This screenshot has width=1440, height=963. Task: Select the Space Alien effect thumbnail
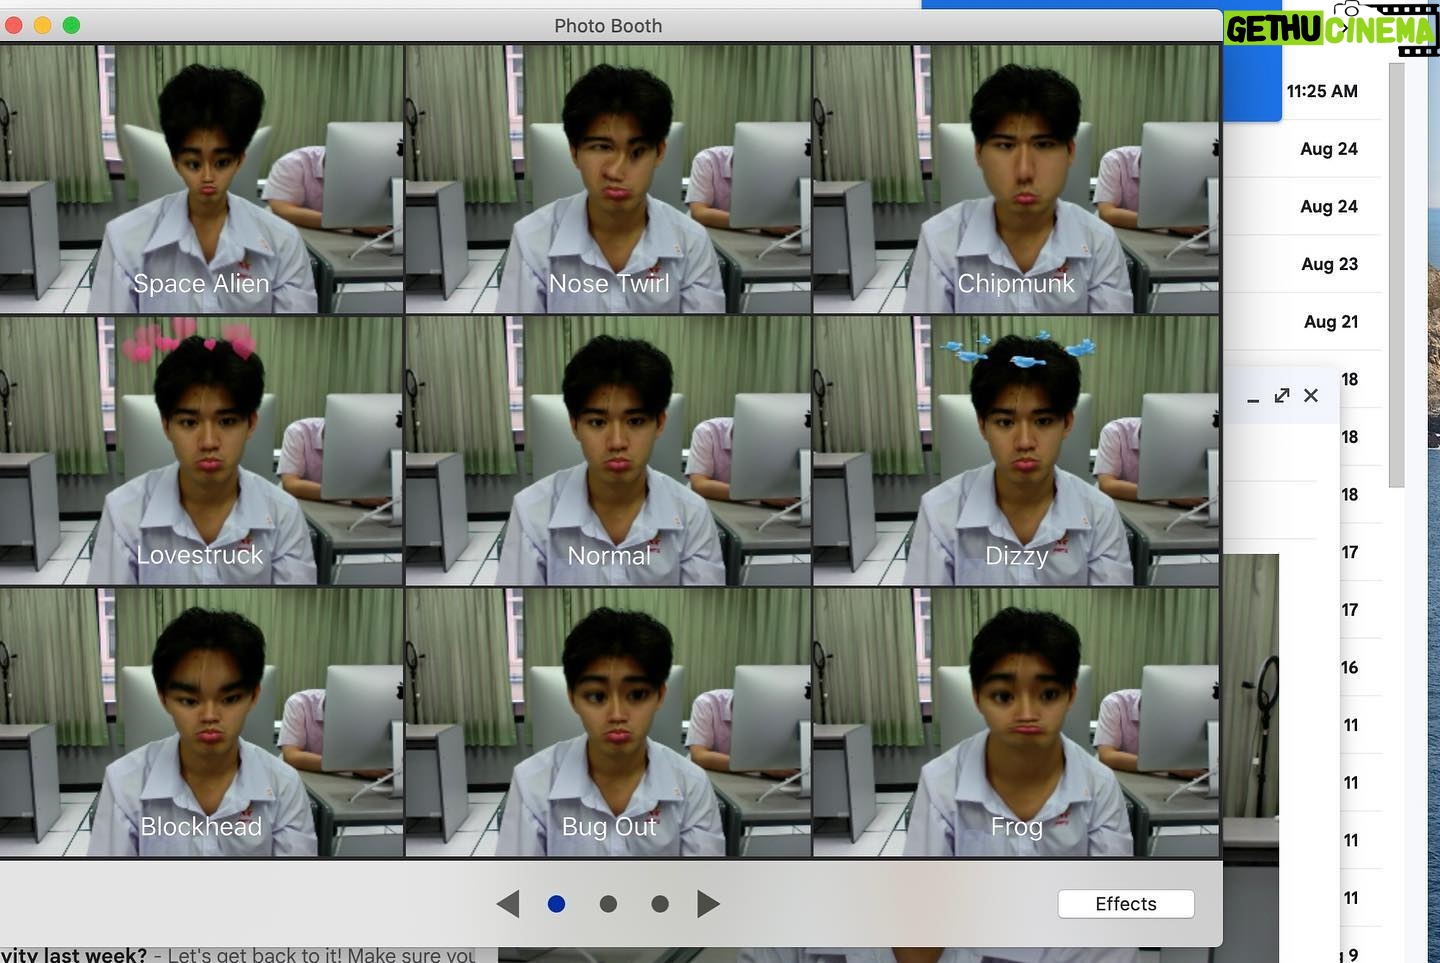tap(201, 180)
